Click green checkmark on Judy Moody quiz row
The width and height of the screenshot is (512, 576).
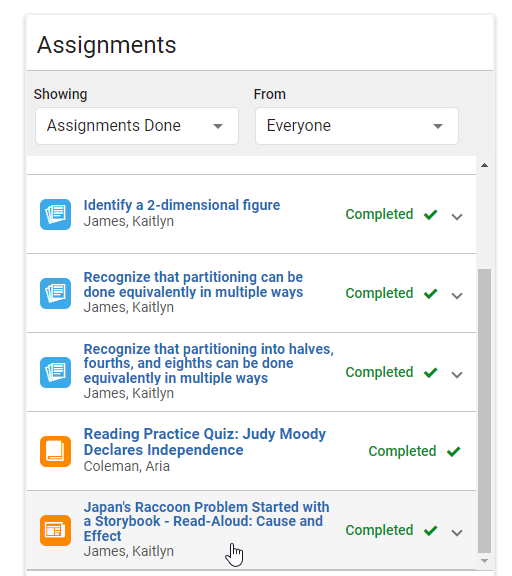pyautogui.click(x=454, y=451)
